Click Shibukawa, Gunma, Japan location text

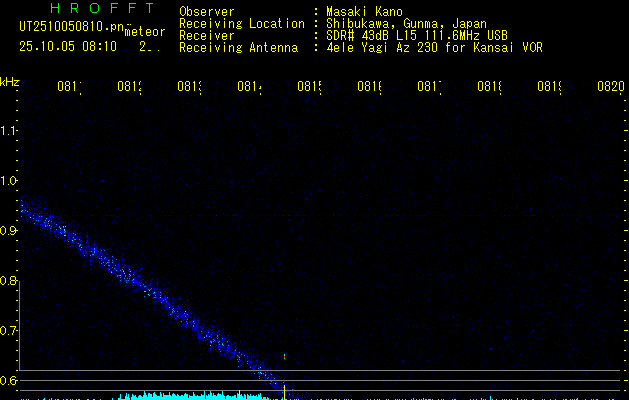pos(401,23)
